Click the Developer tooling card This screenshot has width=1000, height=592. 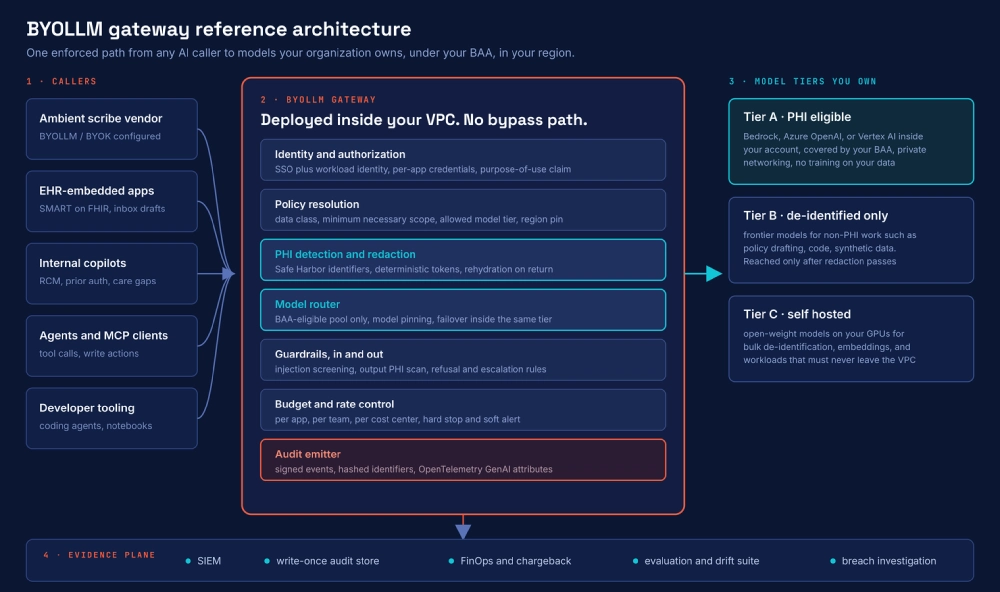pyautogui.click(x=112, y=418)
